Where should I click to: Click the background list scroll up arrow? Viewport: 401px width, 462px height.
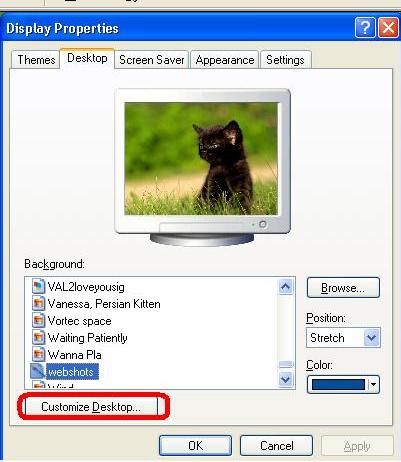click(x=285, y=286)
